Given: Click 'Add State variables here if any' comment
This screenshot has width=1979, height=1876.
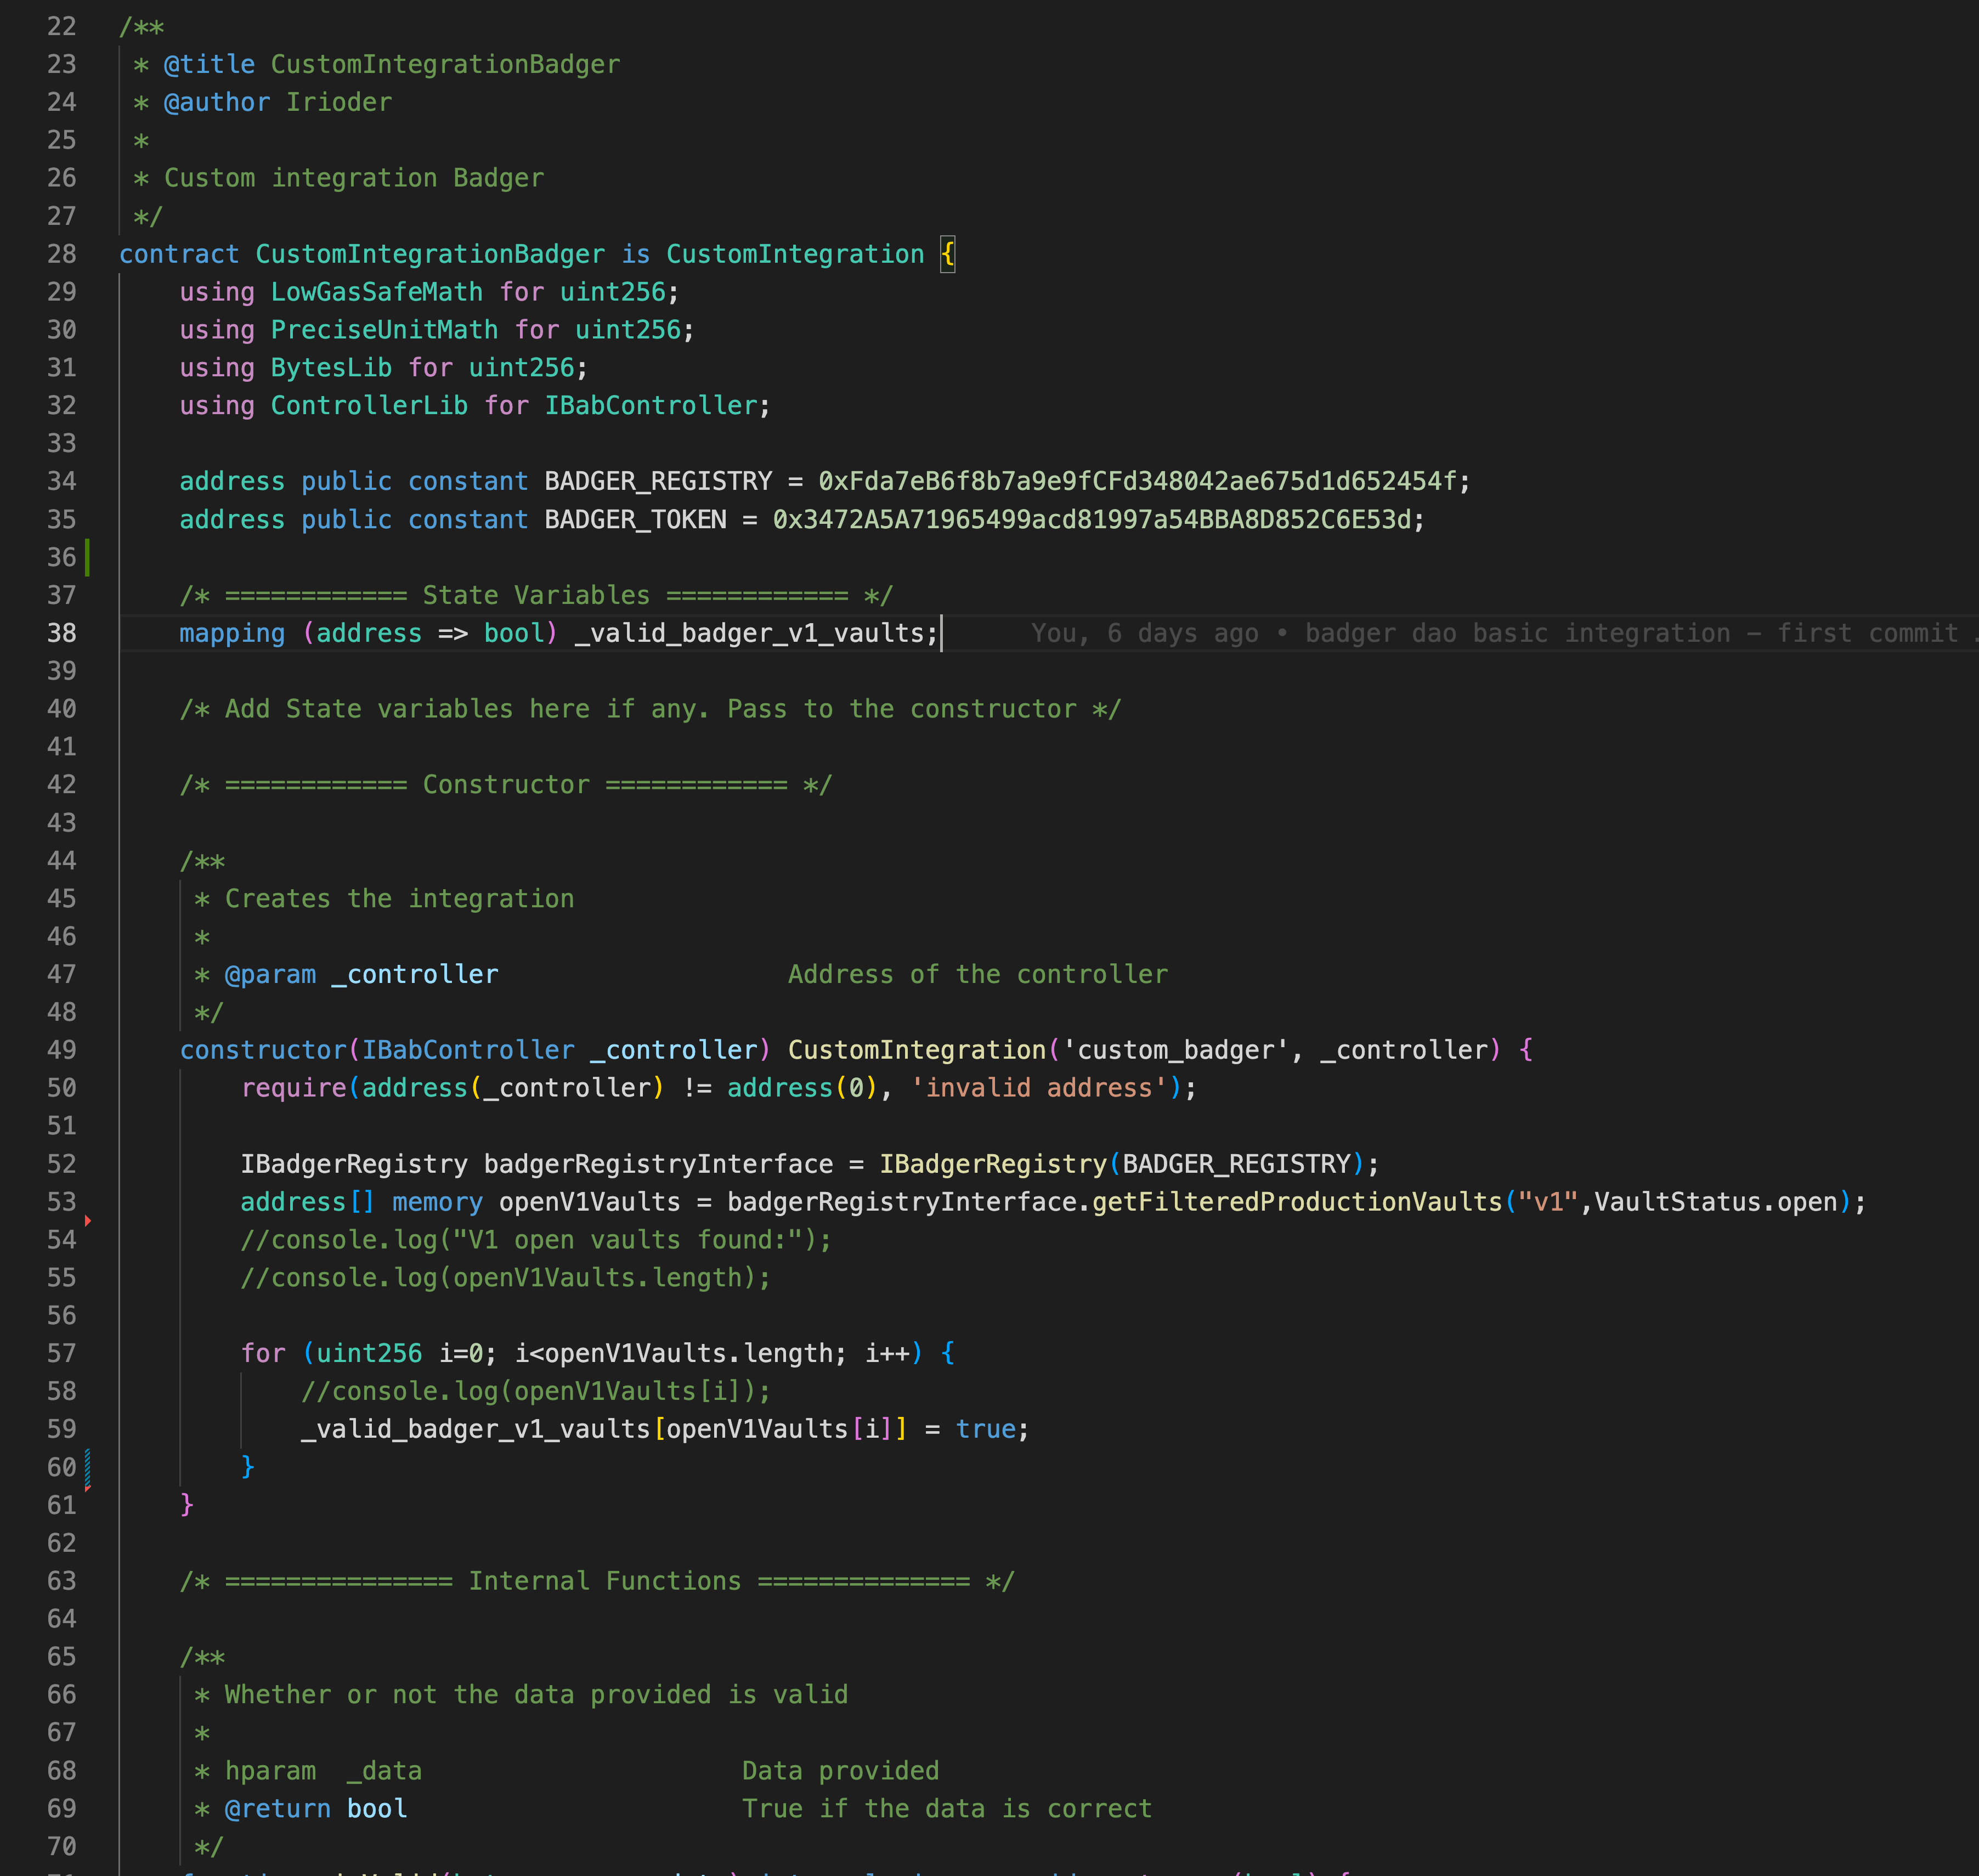Looking at the screenshot, I should pos(650,709).
